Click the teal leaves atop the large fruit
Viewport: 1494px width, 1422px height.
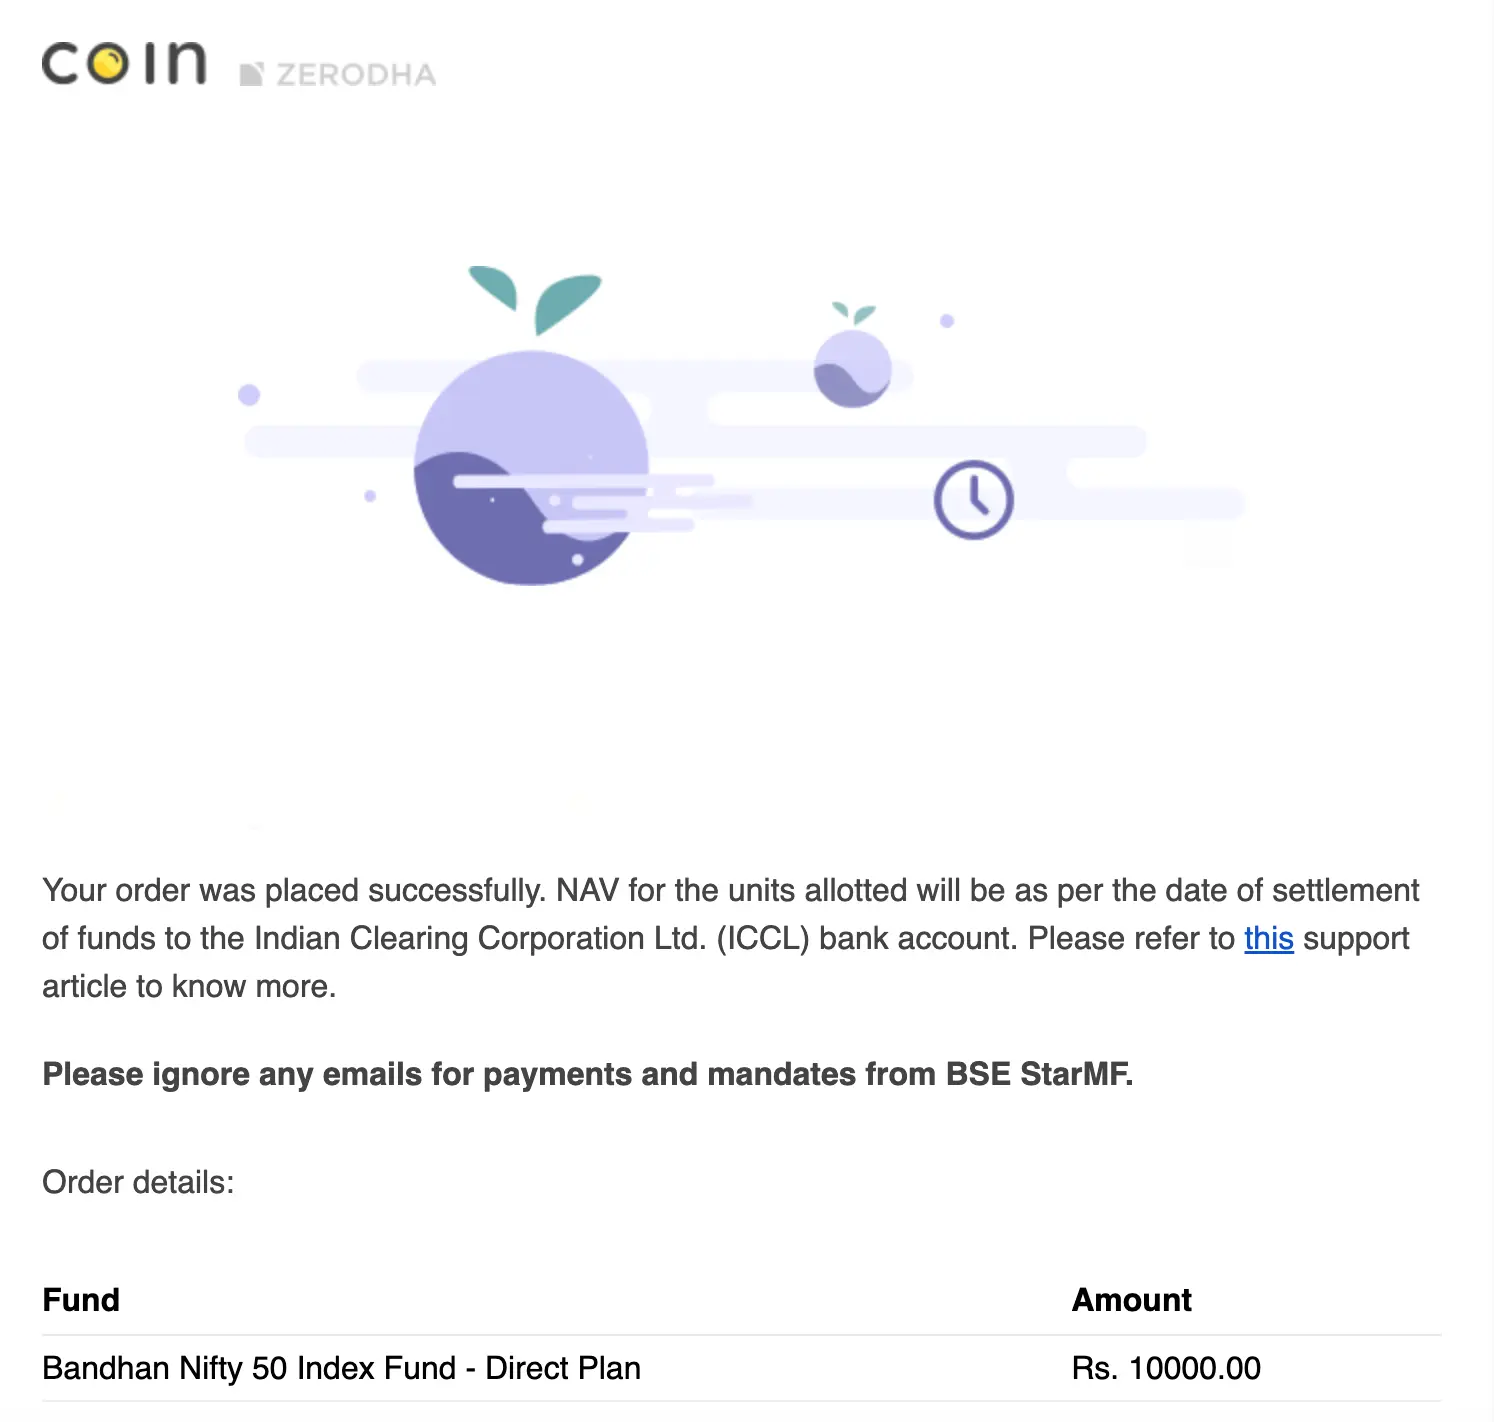pos(535,299)
